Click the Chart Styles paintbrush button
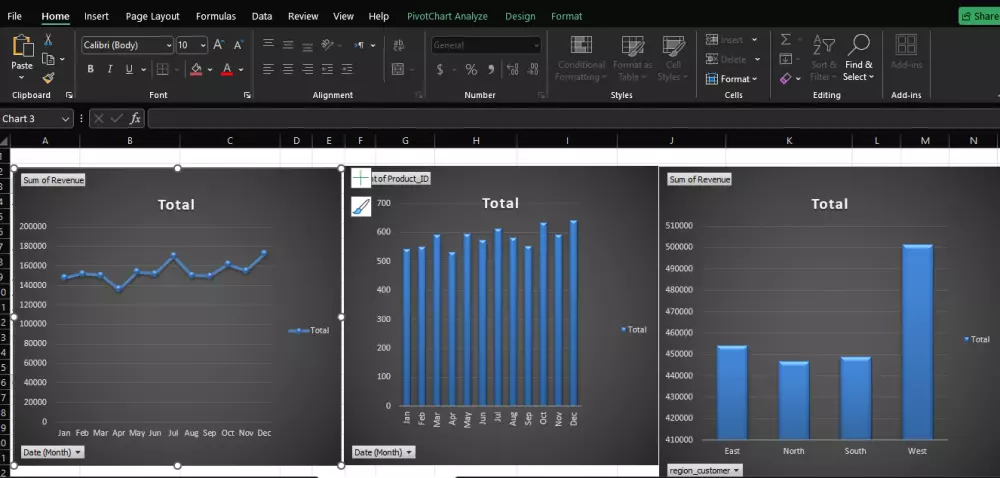1000x478 pixels. [361, 206]
